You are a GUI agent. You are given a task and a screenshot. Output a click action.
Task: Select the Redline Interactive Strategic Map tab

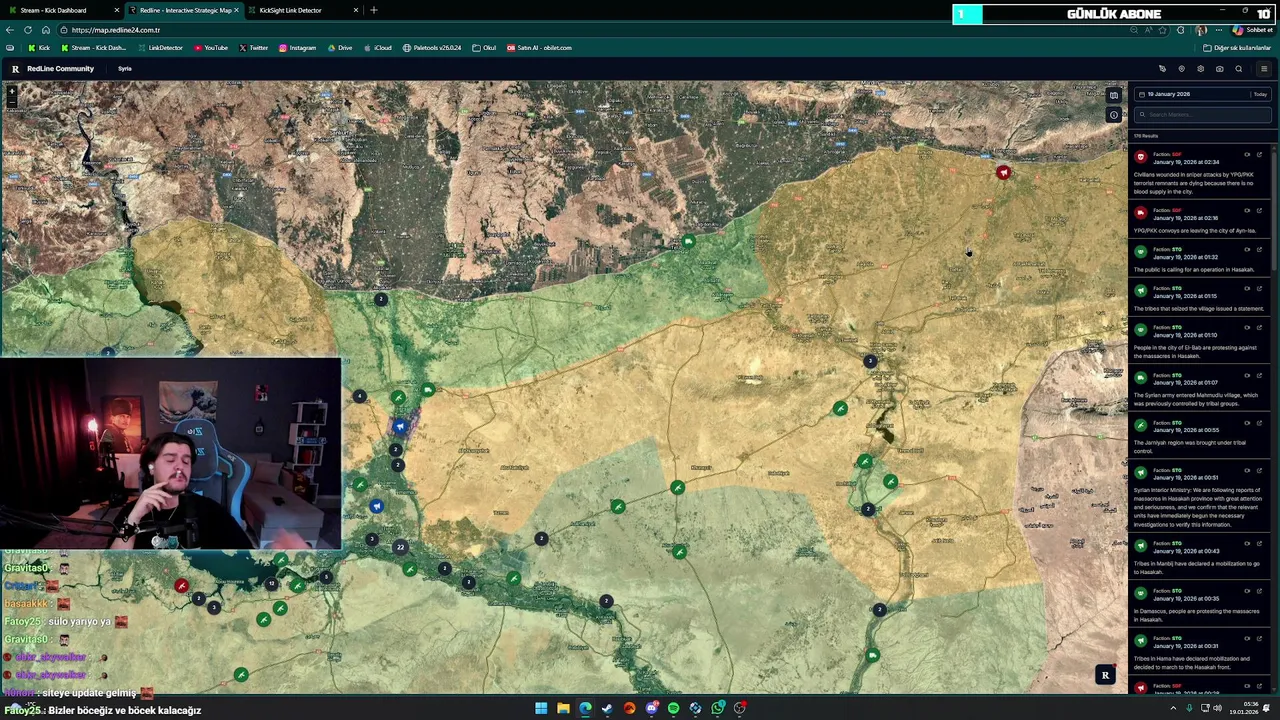(183, 10)
